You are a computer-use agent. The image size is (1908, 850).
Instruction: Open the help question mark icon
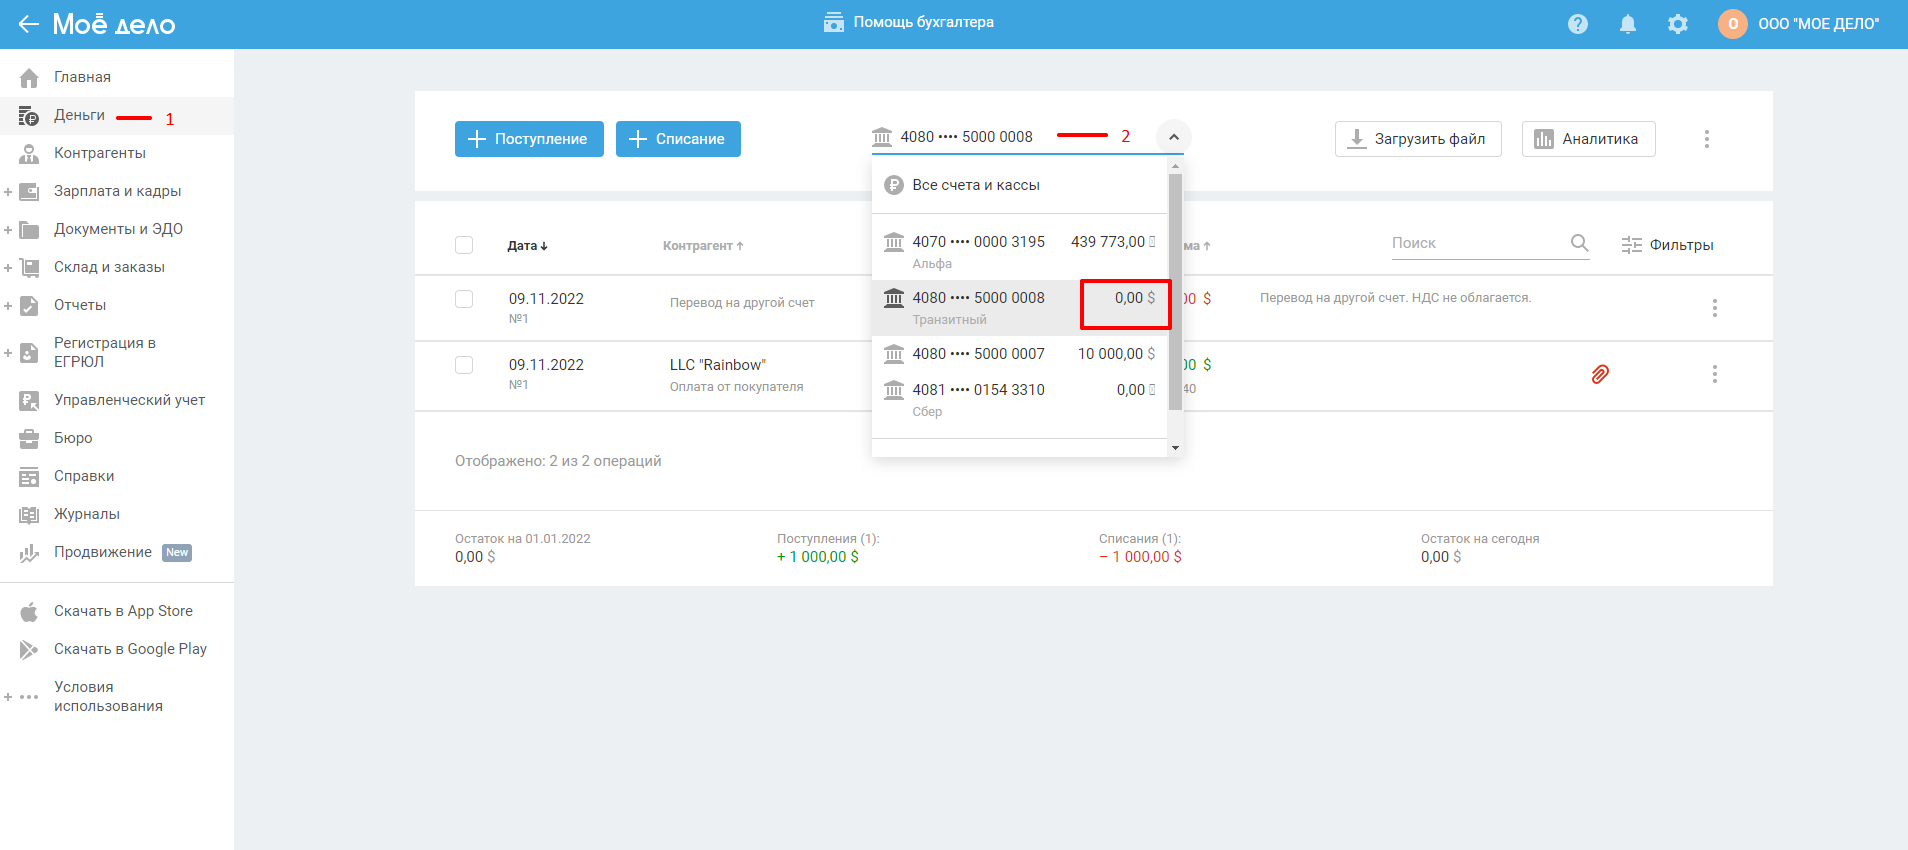pyautogui.click(x=1578, y=24)
